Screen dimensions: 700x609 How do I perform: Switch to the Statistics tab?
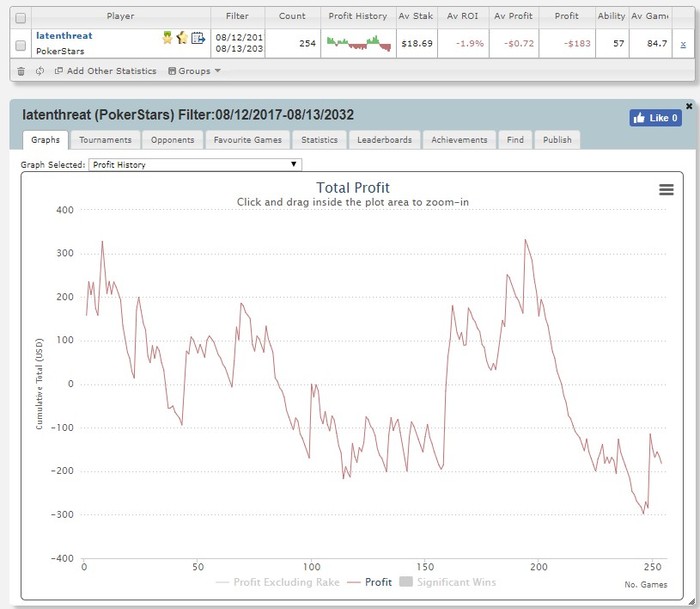[x=319, y=140]
